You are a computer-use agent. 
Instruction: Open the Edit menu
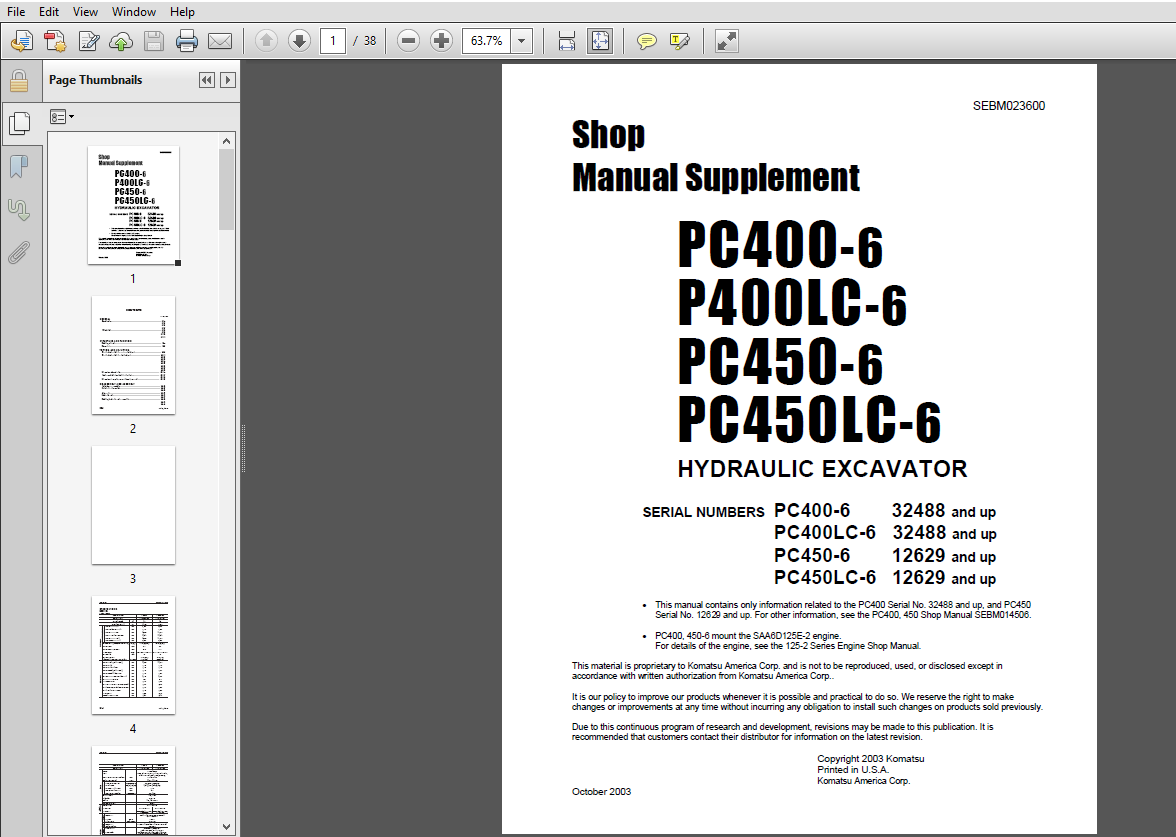click(49, 11)
